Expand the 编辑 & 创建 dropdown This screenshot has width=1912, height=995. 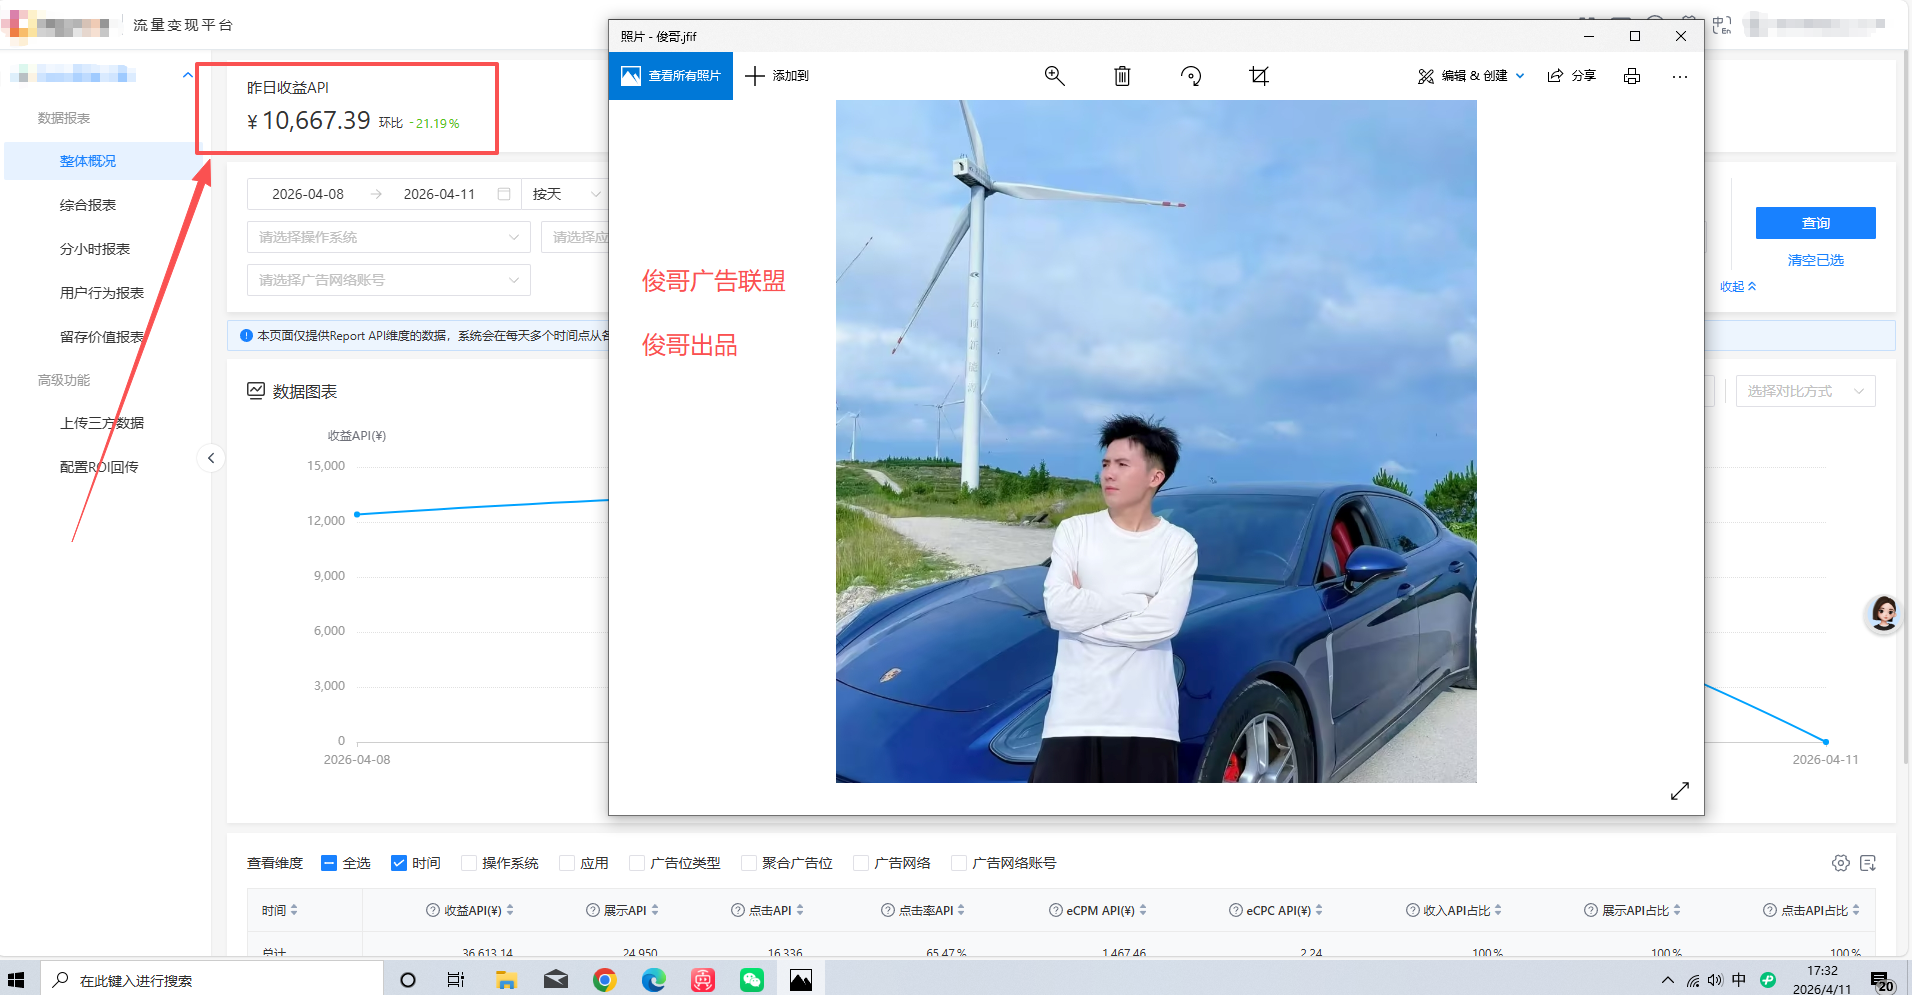pyautogui.click(x=1470, y=76)
